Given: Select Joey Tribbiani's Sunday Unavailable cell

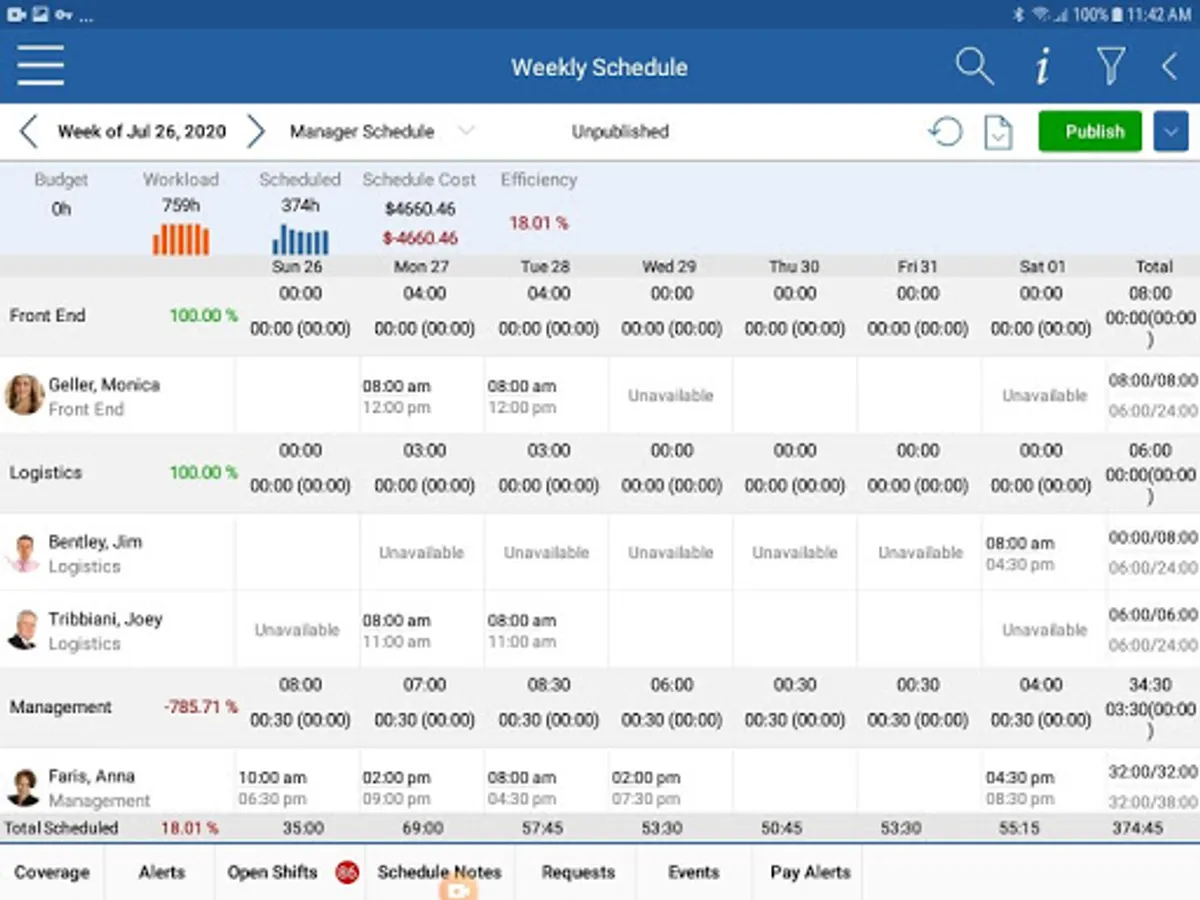Looking at the screenshot, I should (x=297, y=630).
